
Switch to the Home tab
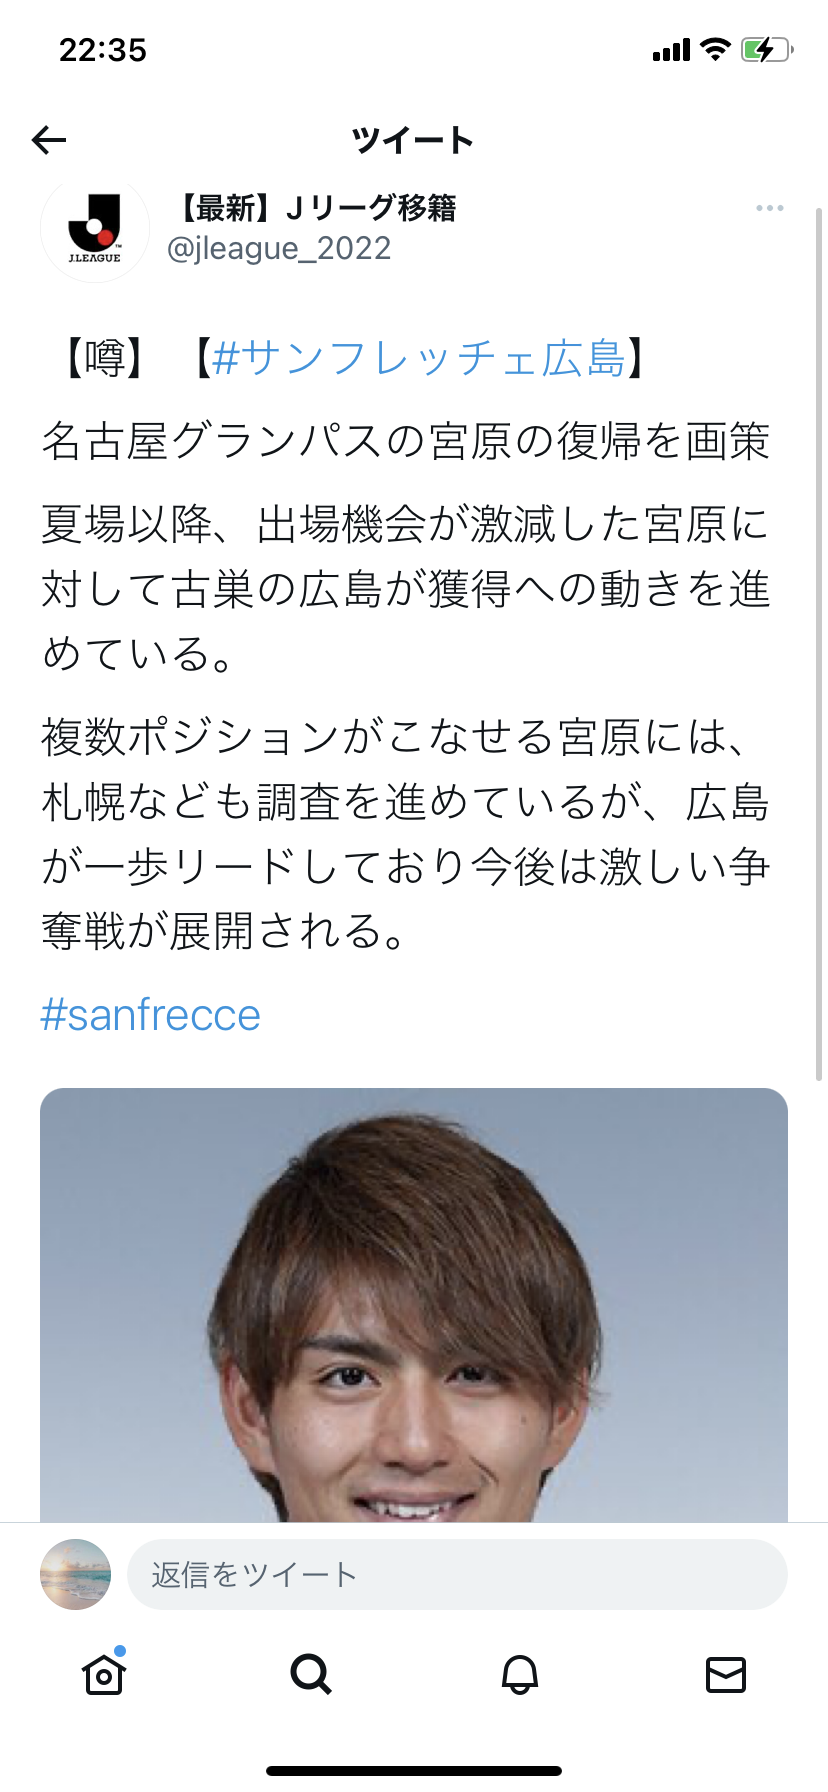[104, 1674]
